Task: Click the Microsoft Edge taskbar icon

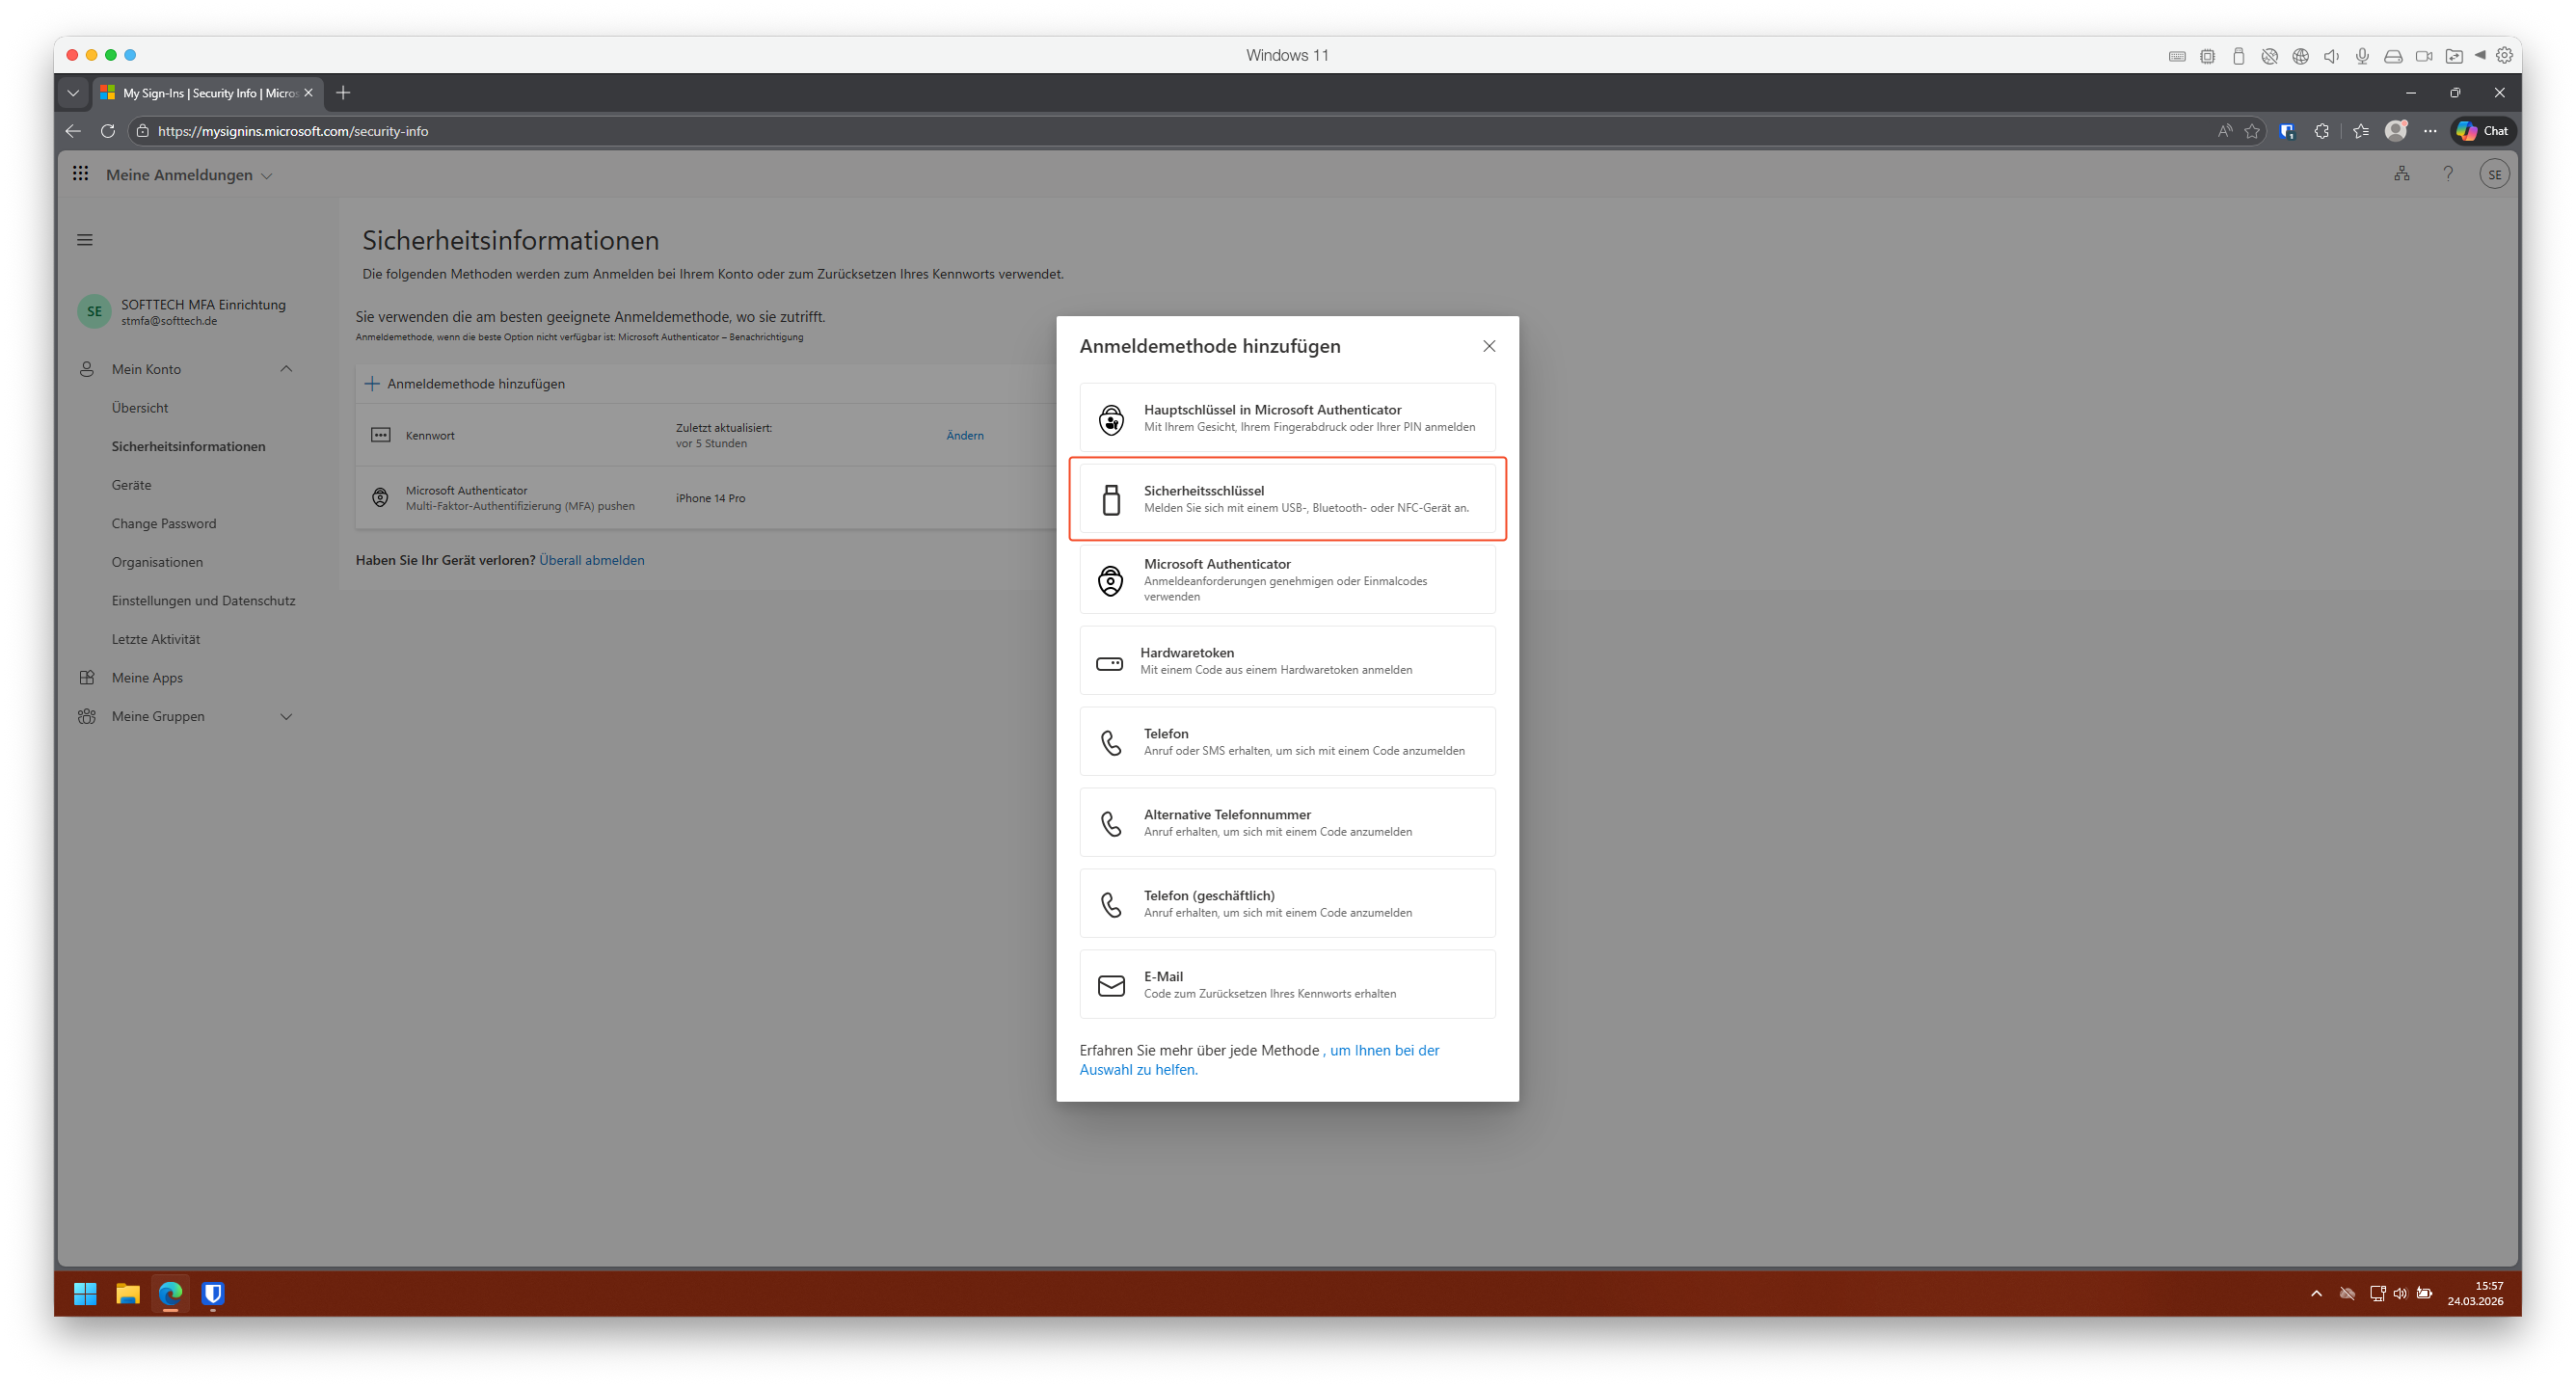Action: (170, 1294)
